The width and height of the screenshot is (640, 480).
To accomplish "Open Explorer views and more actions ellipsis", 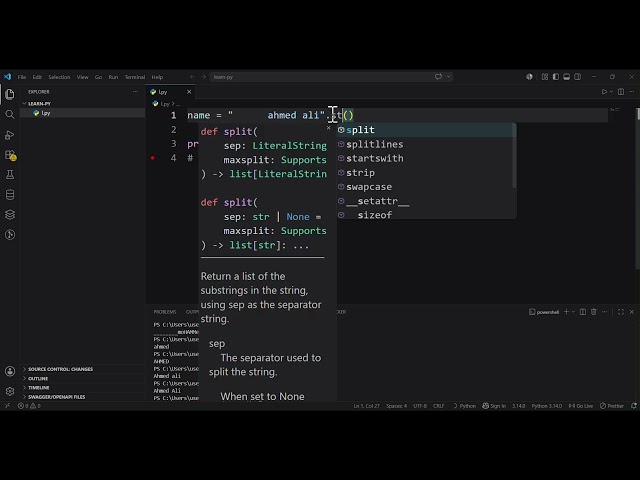I will (135, 92).
